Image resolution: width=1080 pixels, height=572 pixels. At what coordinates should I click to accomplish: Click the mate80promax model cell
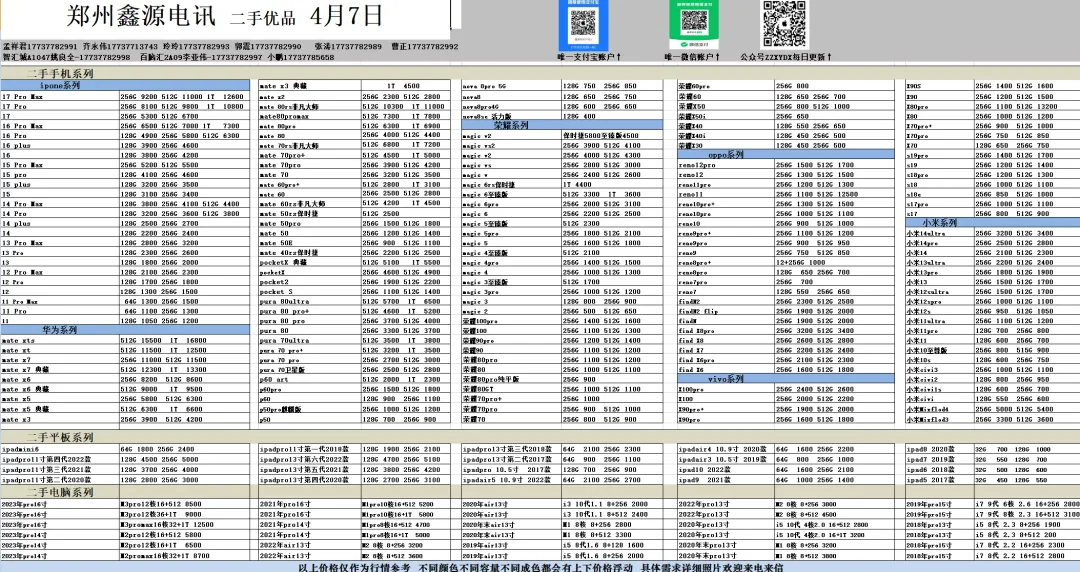310,116
